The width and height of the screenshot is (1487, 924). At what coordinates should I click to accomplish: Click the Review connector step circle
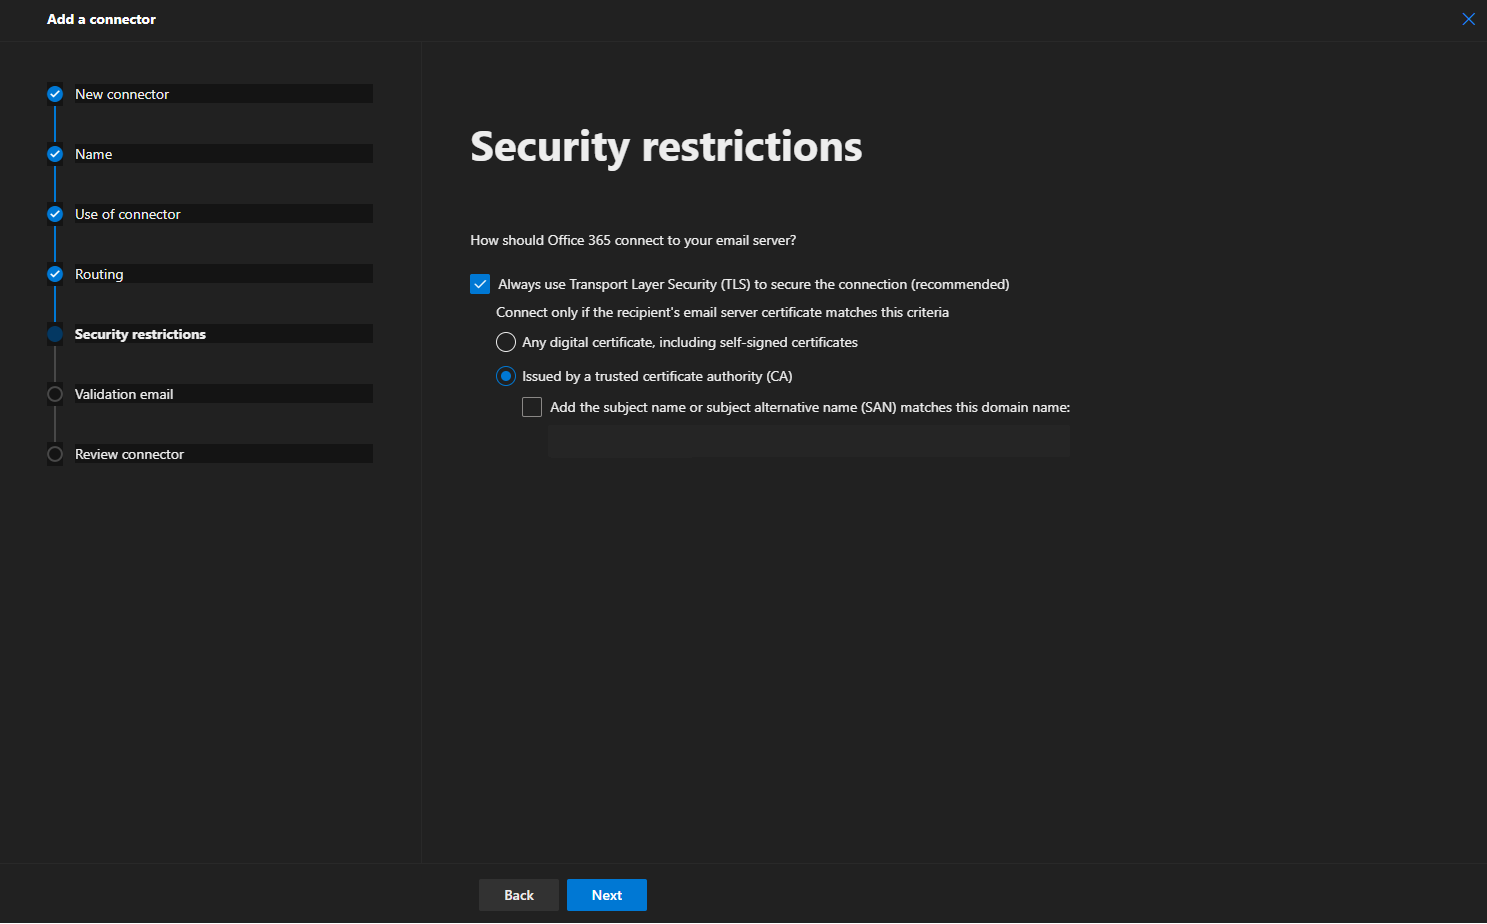(55, 454)
